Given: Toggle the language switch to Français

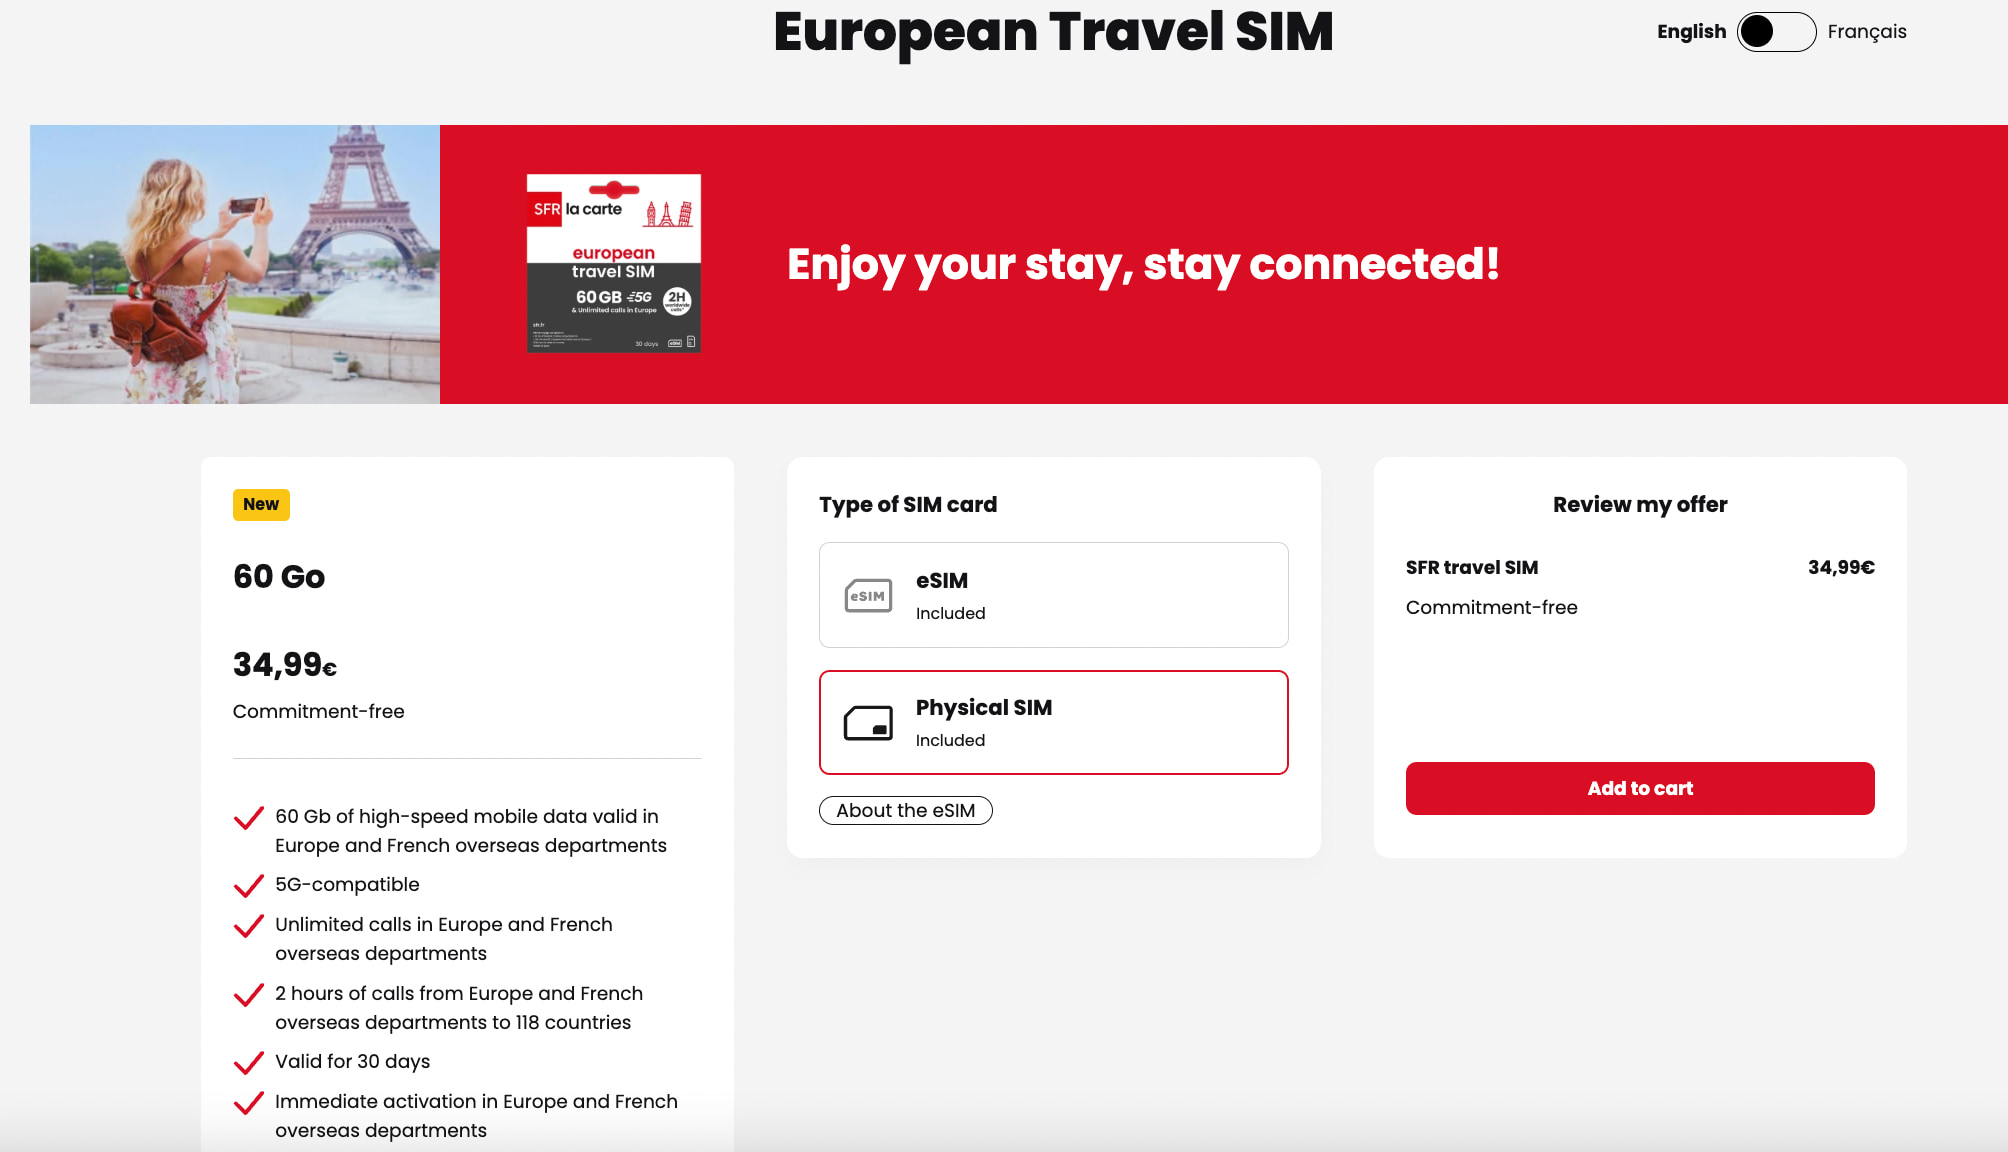Looking at the screenshot, I should [1775, 32].
